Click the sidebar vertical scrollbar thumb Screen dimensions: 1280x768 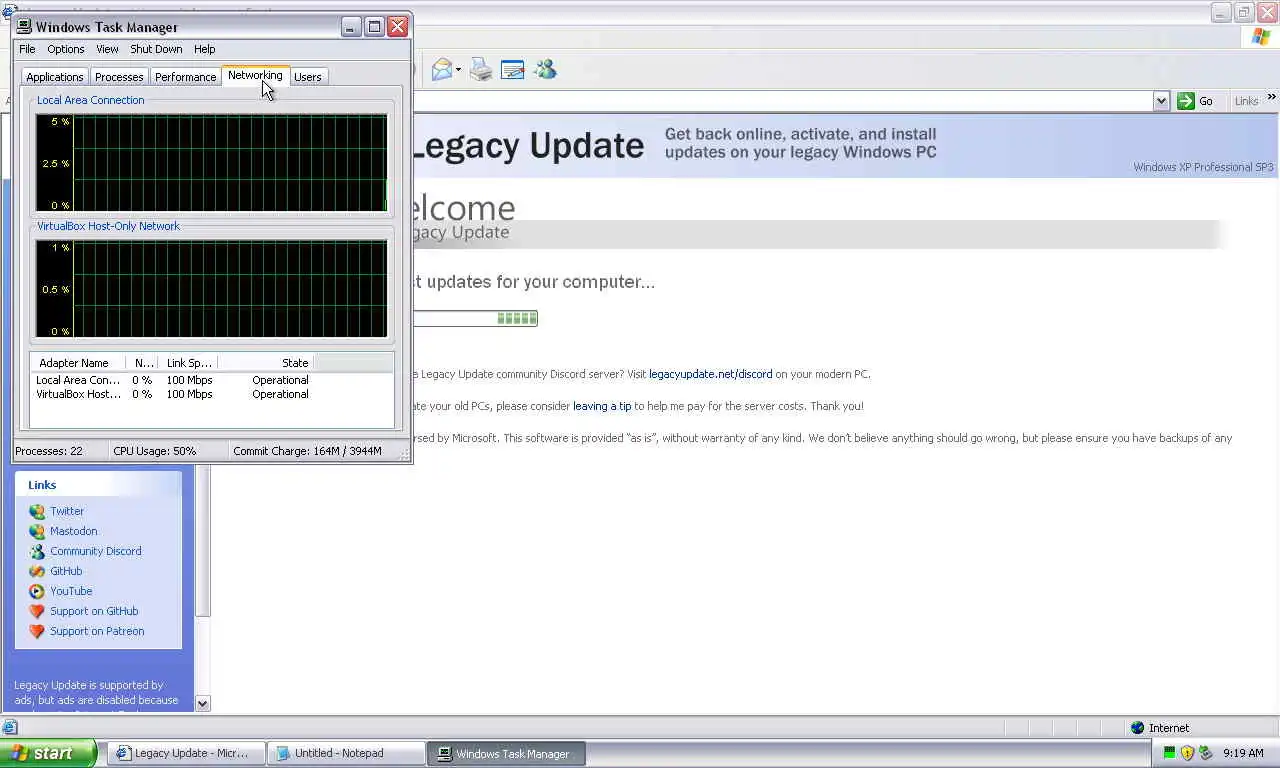click(203, 540)
